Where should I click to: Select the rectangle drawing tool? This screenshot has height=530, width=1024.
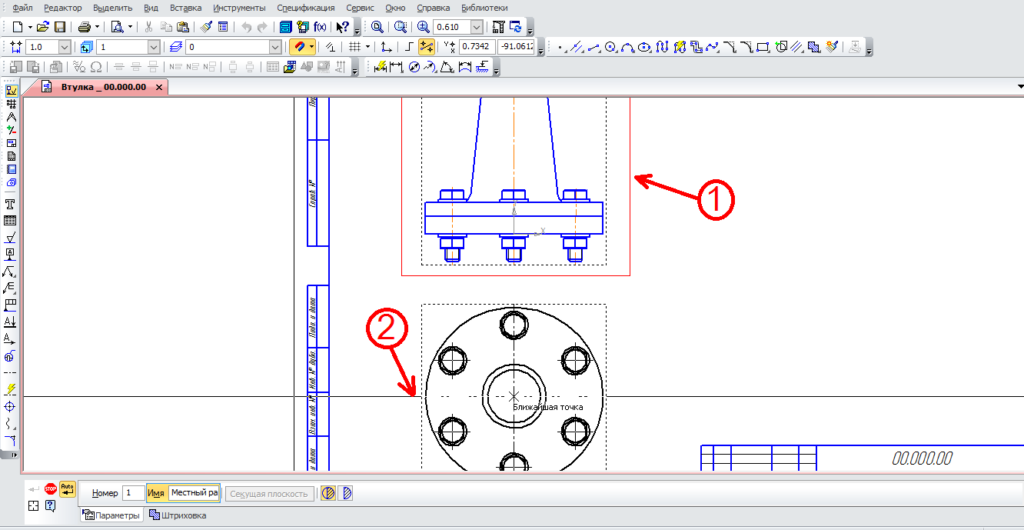[x=764, y=47]
